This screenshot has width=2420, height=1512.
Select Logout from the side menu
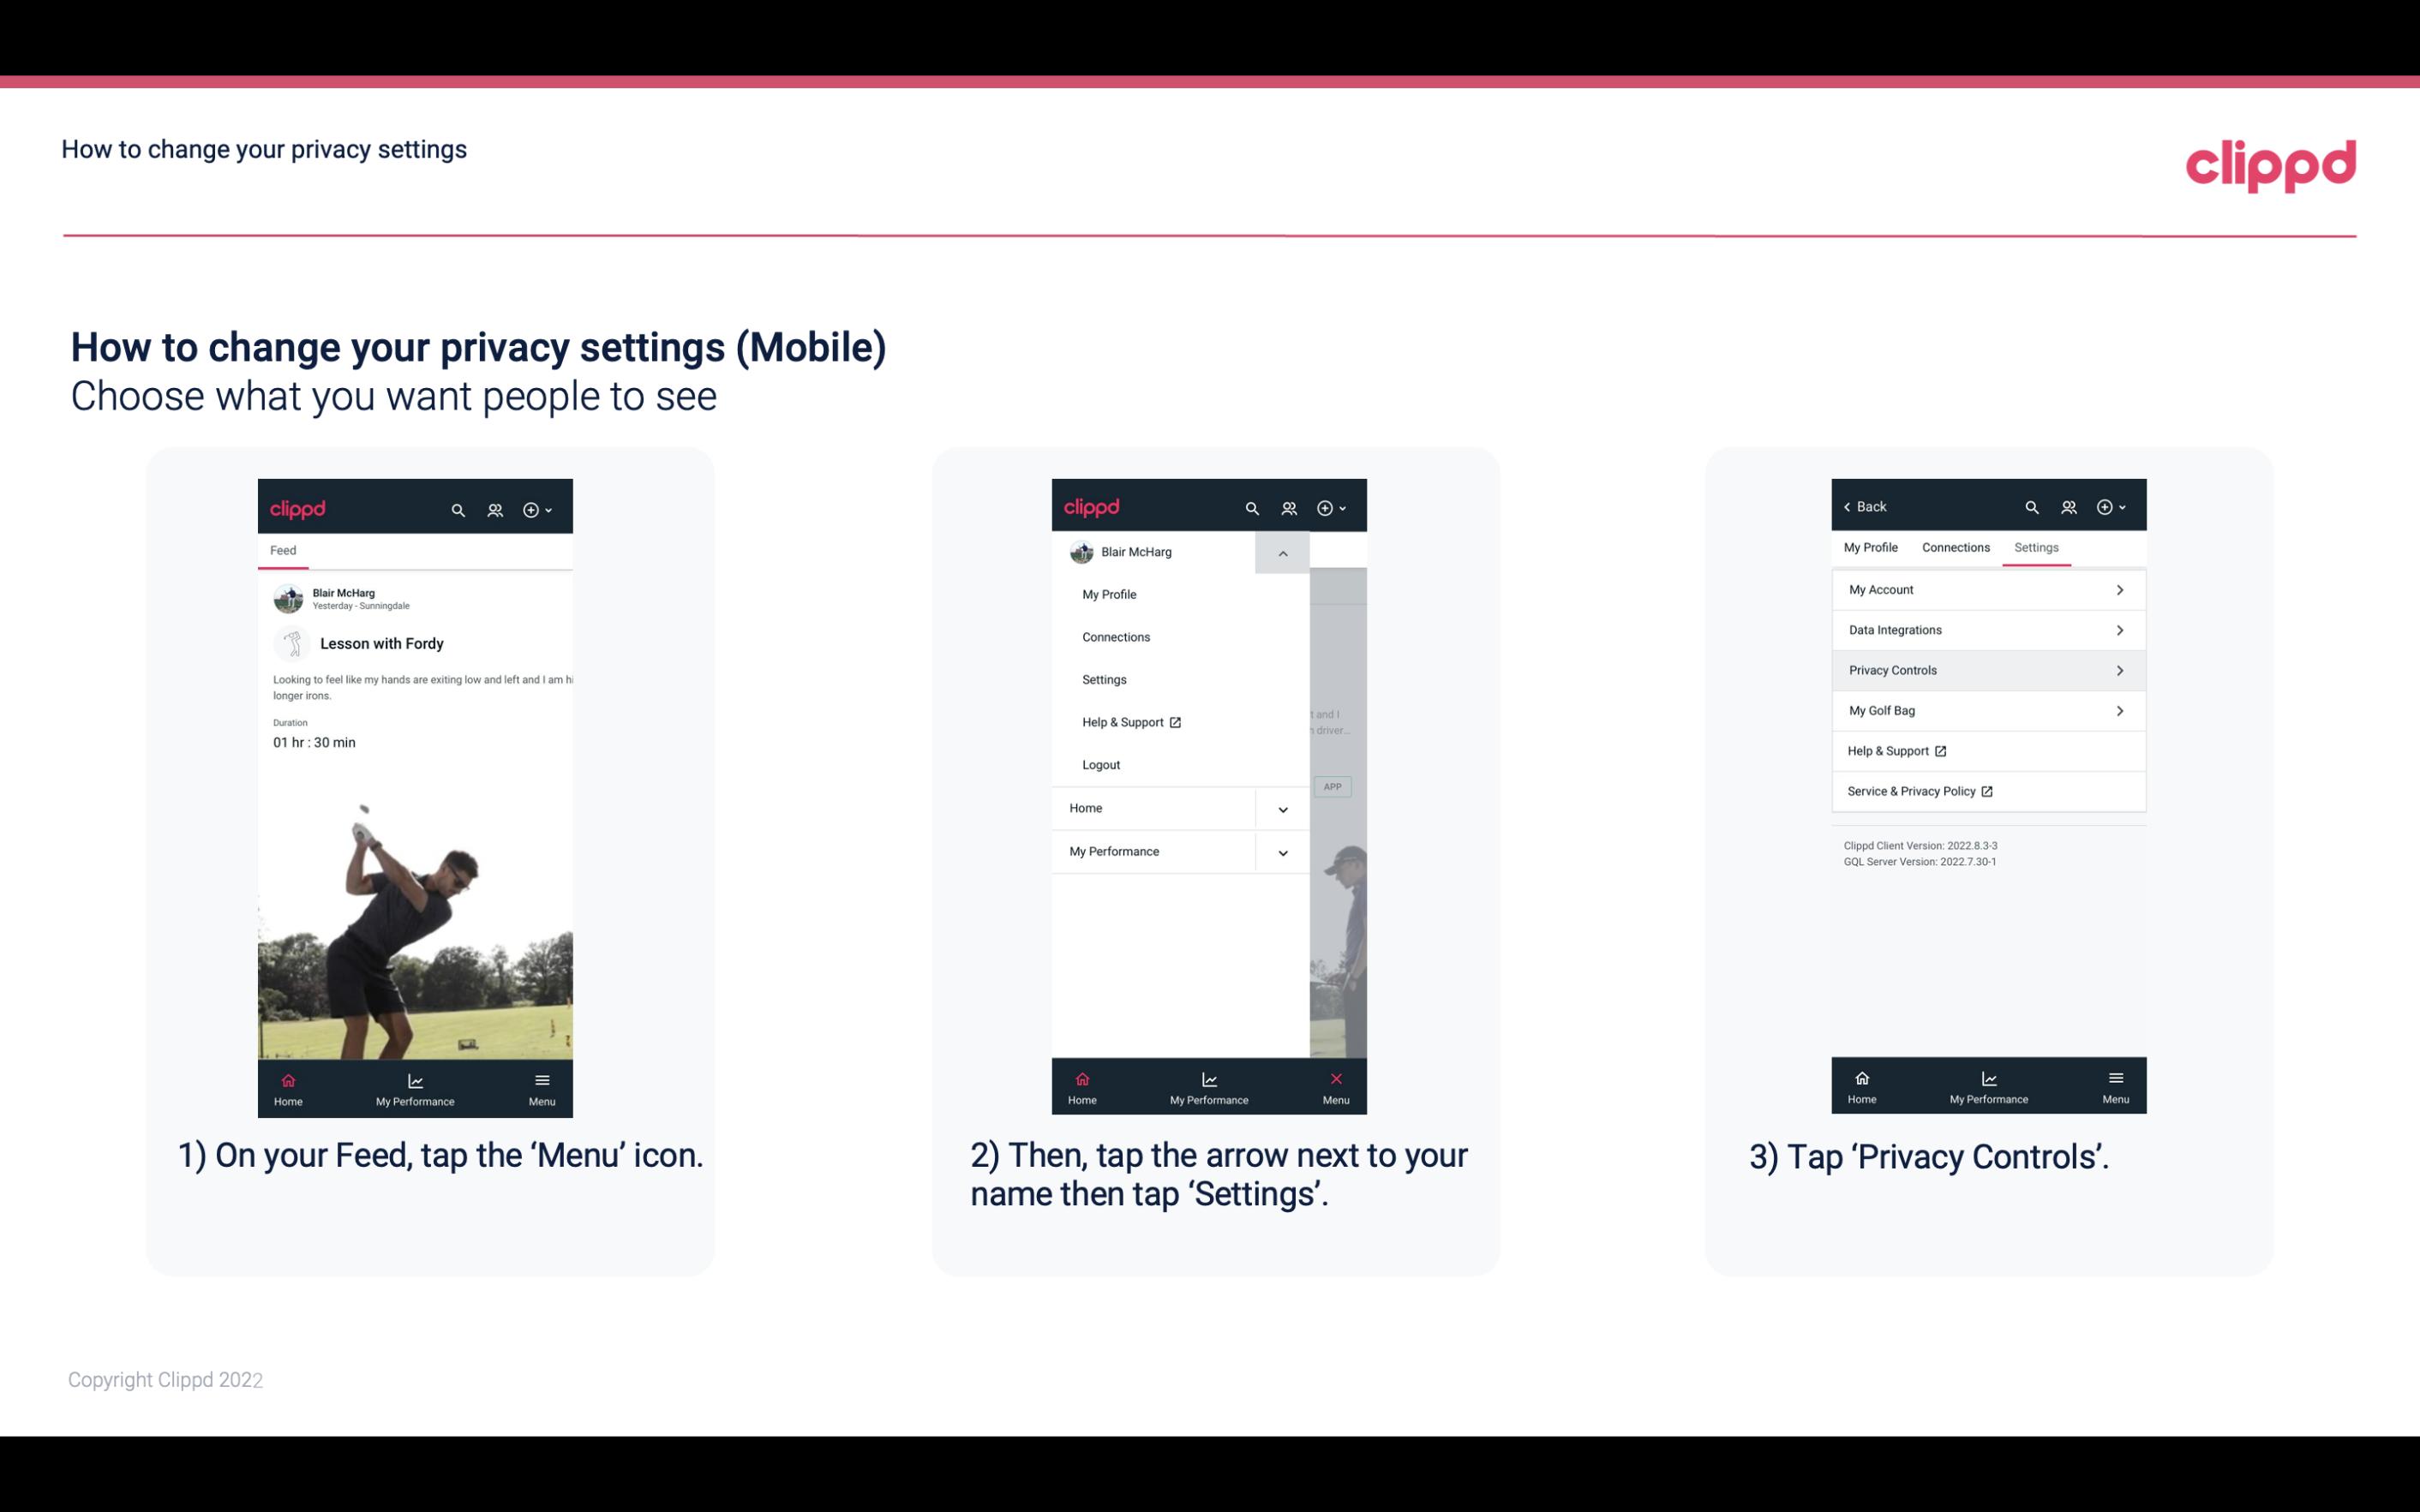(1101, 763)
